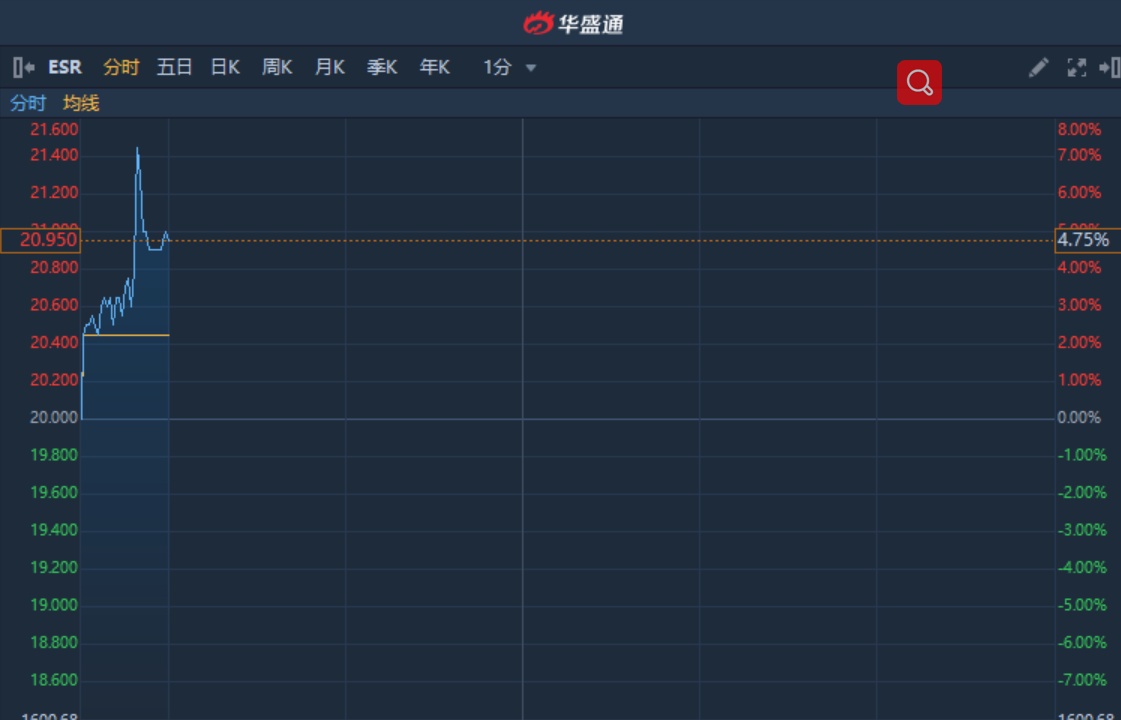Viewport: 1121px width, 720px height.
Task: Click the 18.600 price axis label
Action: coord(54,680)
